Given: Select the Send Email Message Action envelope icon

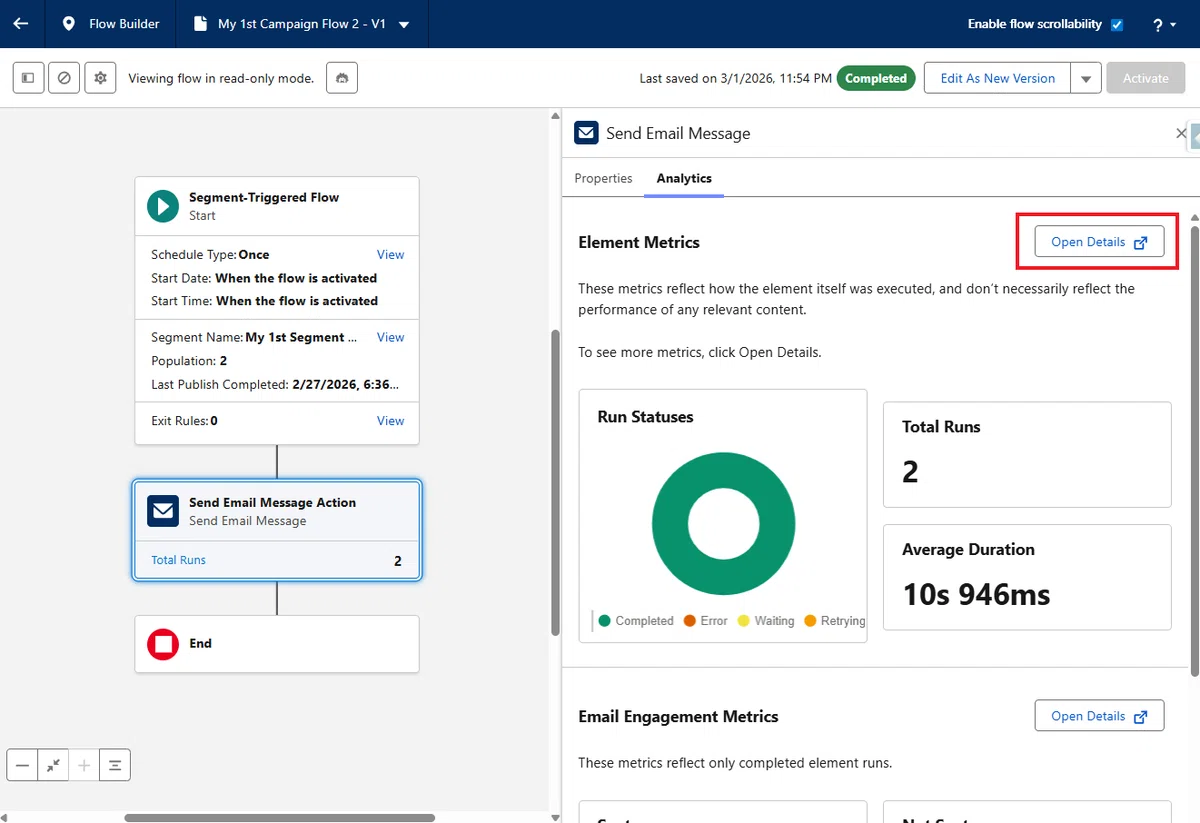Looking at the screenshot, I should 163,511.
